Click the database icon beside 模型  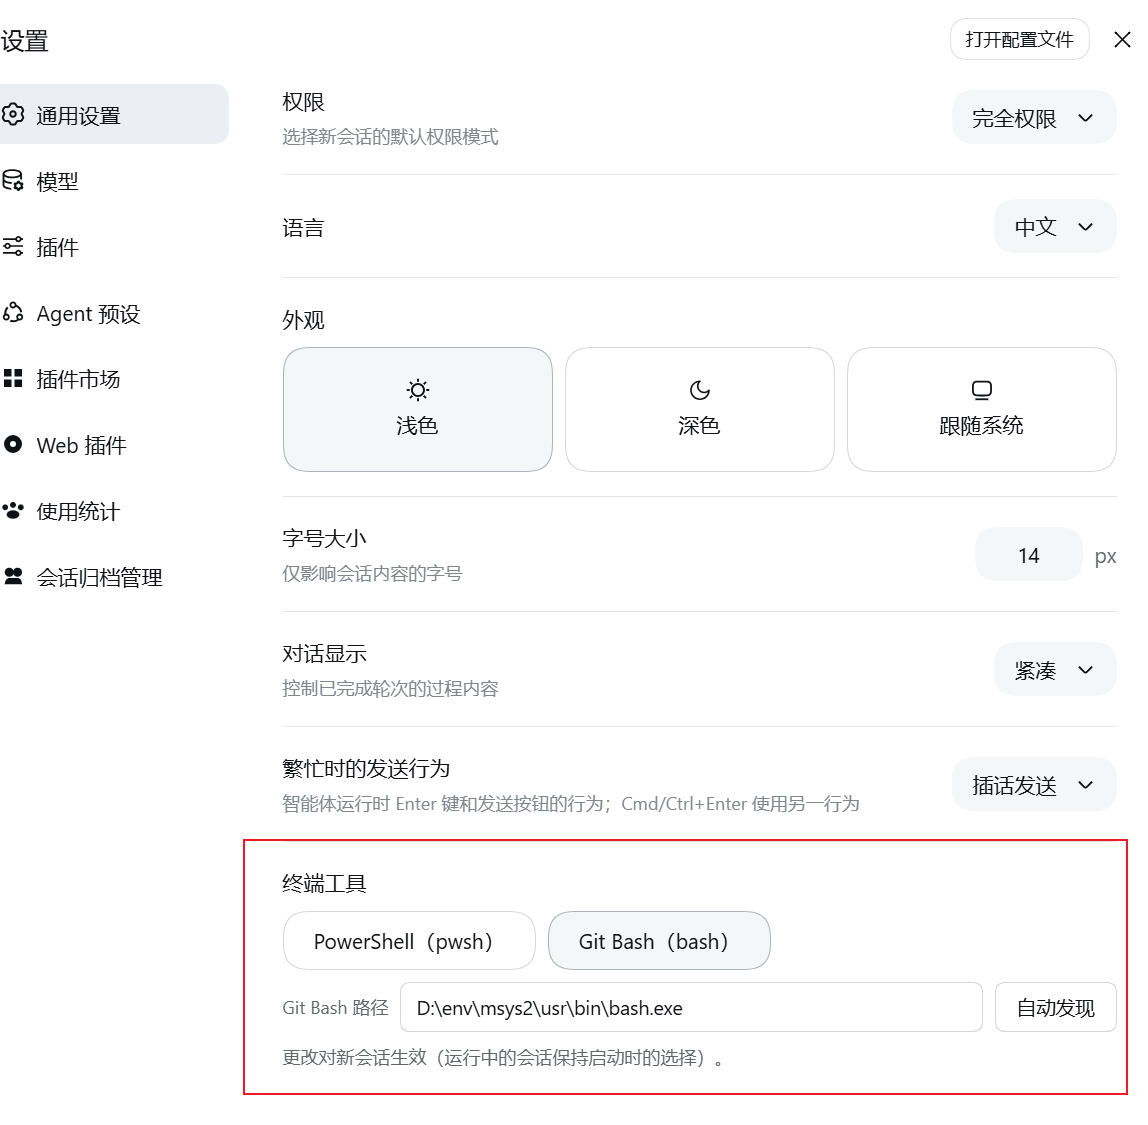[13, 180]
